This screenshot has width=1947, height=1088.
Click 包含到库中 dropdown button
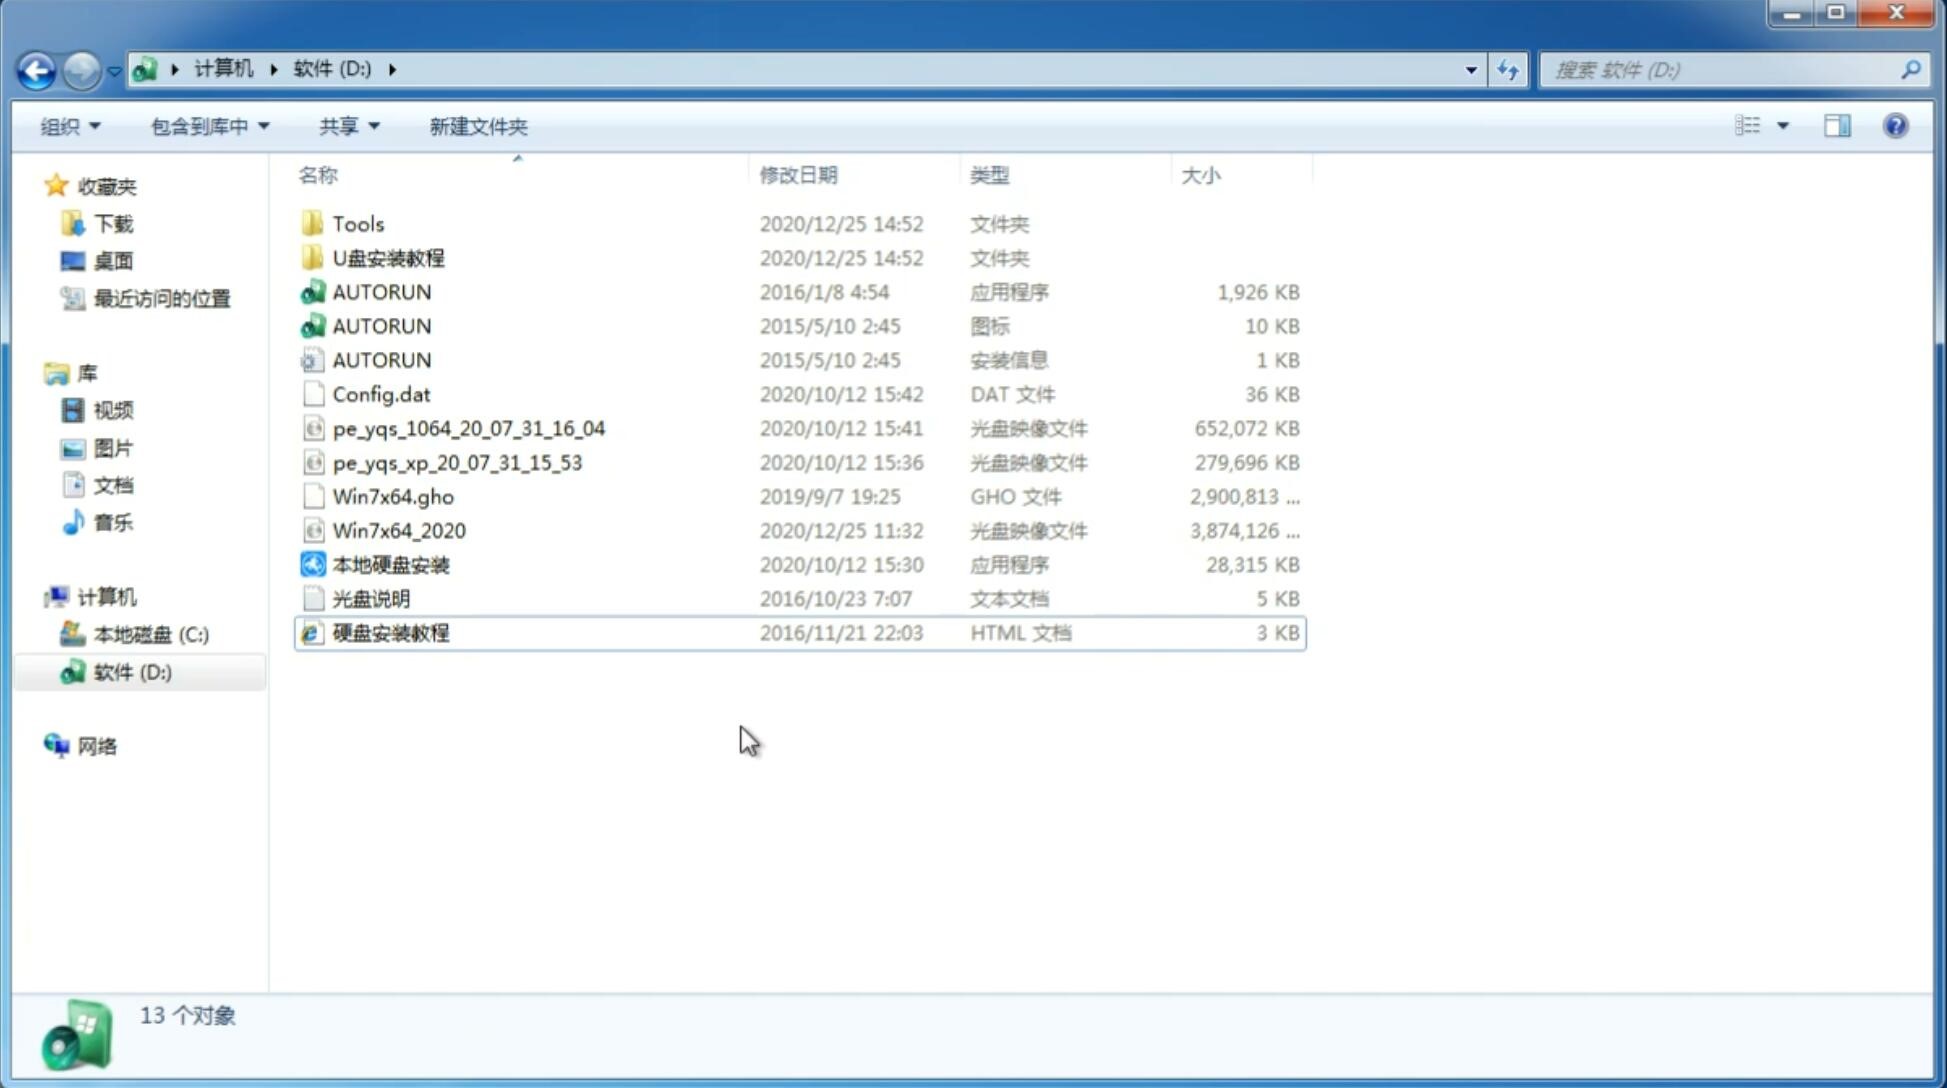(207, 126)
